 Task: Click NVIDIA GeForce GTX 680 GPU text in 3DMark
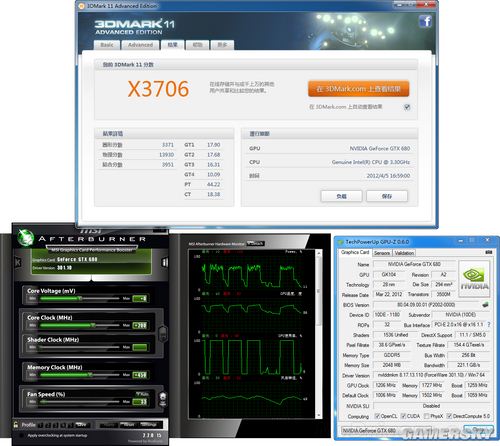pyautogui.click(x=380, y=148)
